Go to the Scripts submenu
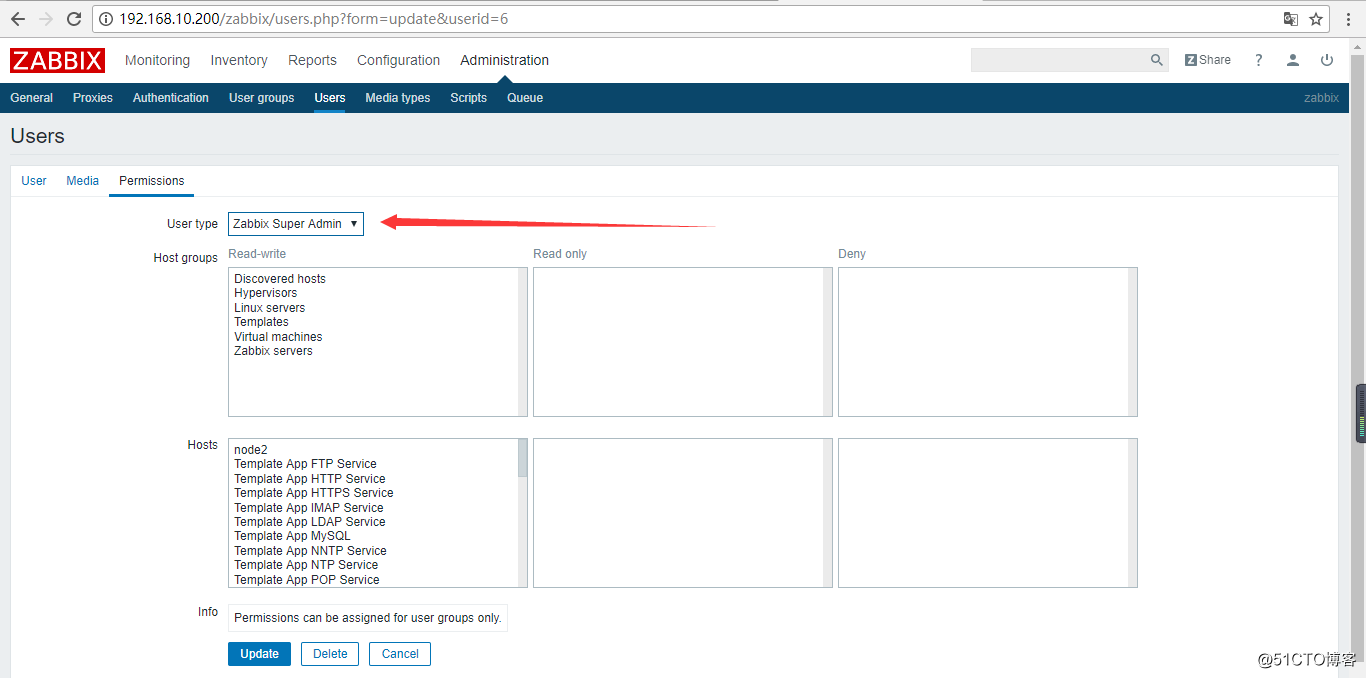Image resolution: width=1366 pixels, height=678 pixels. coord(468,98)
